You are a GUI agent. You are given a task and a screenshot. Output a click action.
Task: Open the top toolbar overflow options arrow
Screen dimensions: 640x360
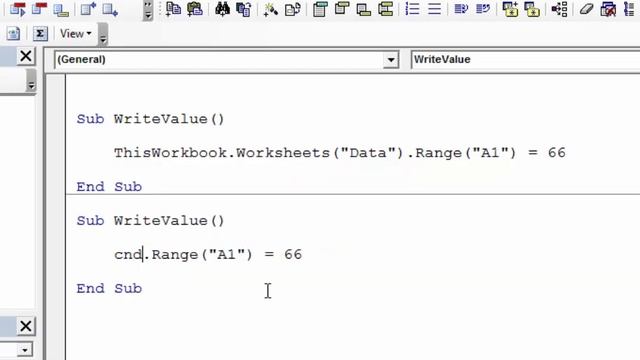[148, 10]
